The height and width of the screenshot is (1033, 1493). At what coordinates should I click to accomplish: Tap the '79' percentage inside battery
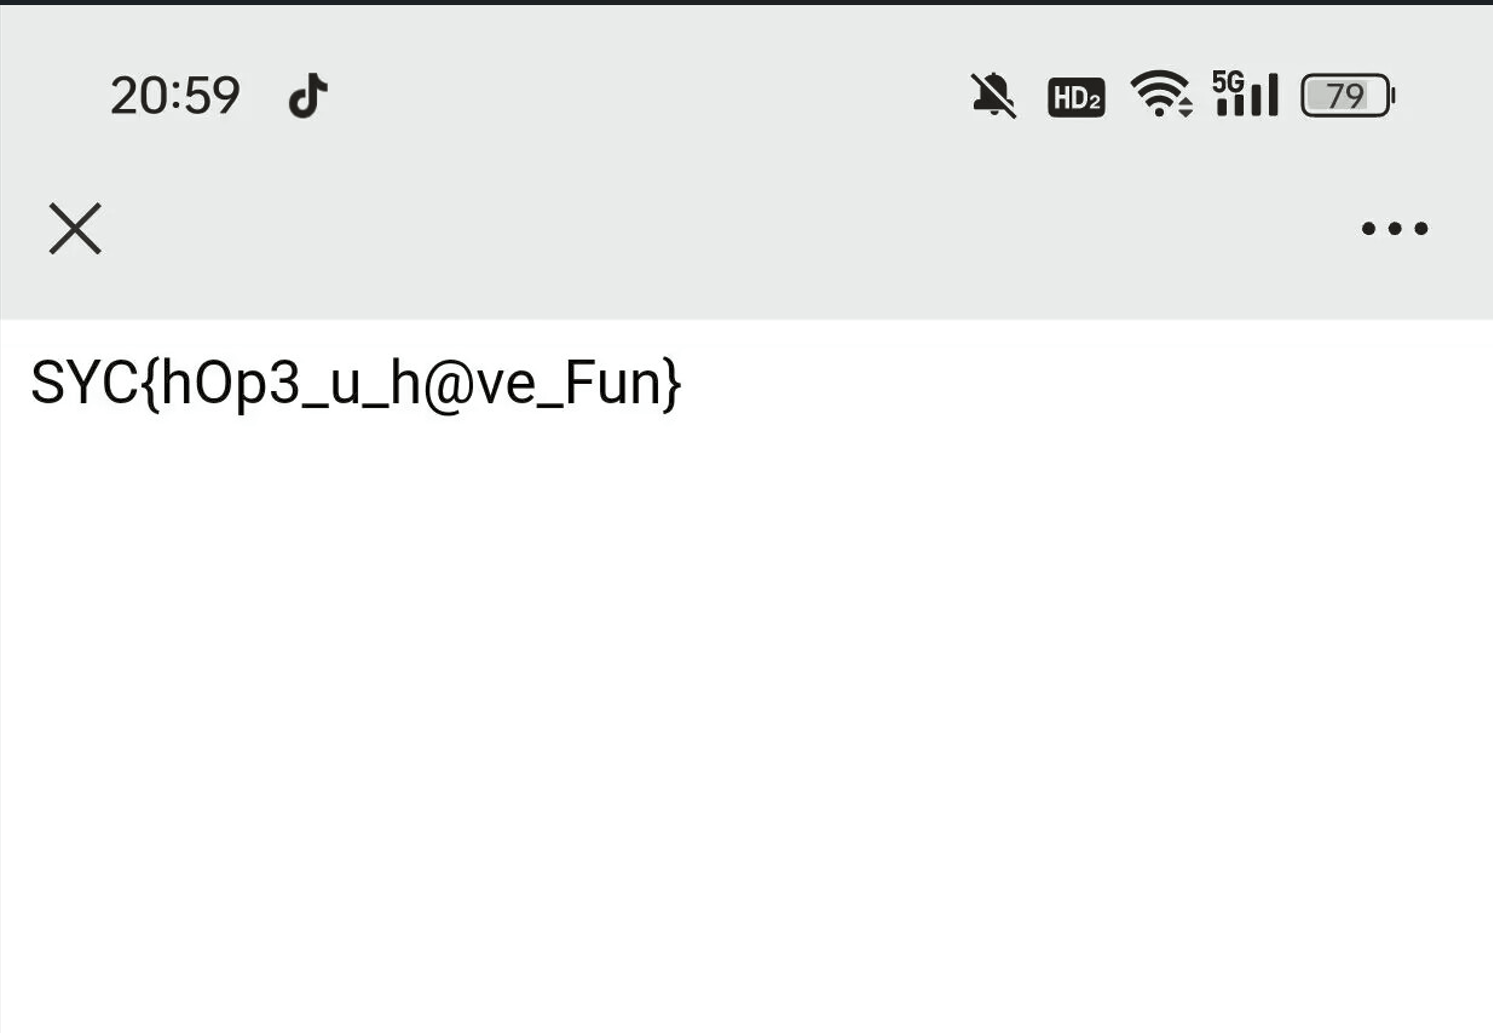pos(1345,96)
